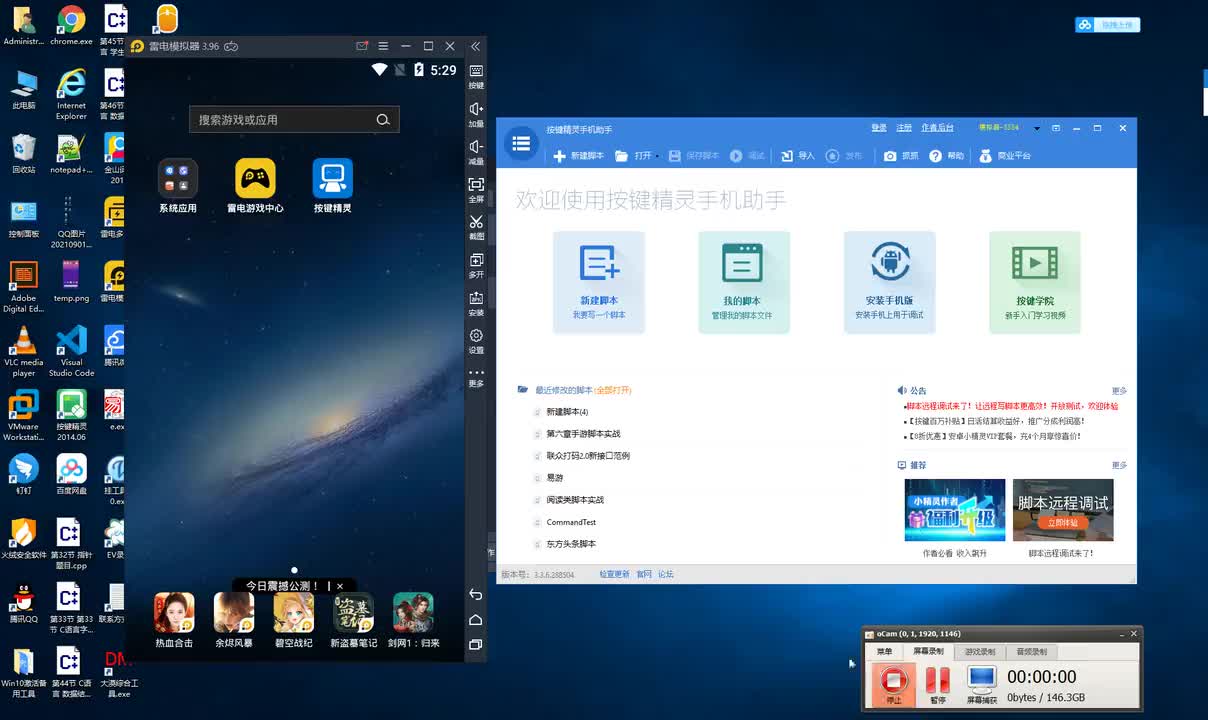Click 官网 in the status bar

point(644,575)
